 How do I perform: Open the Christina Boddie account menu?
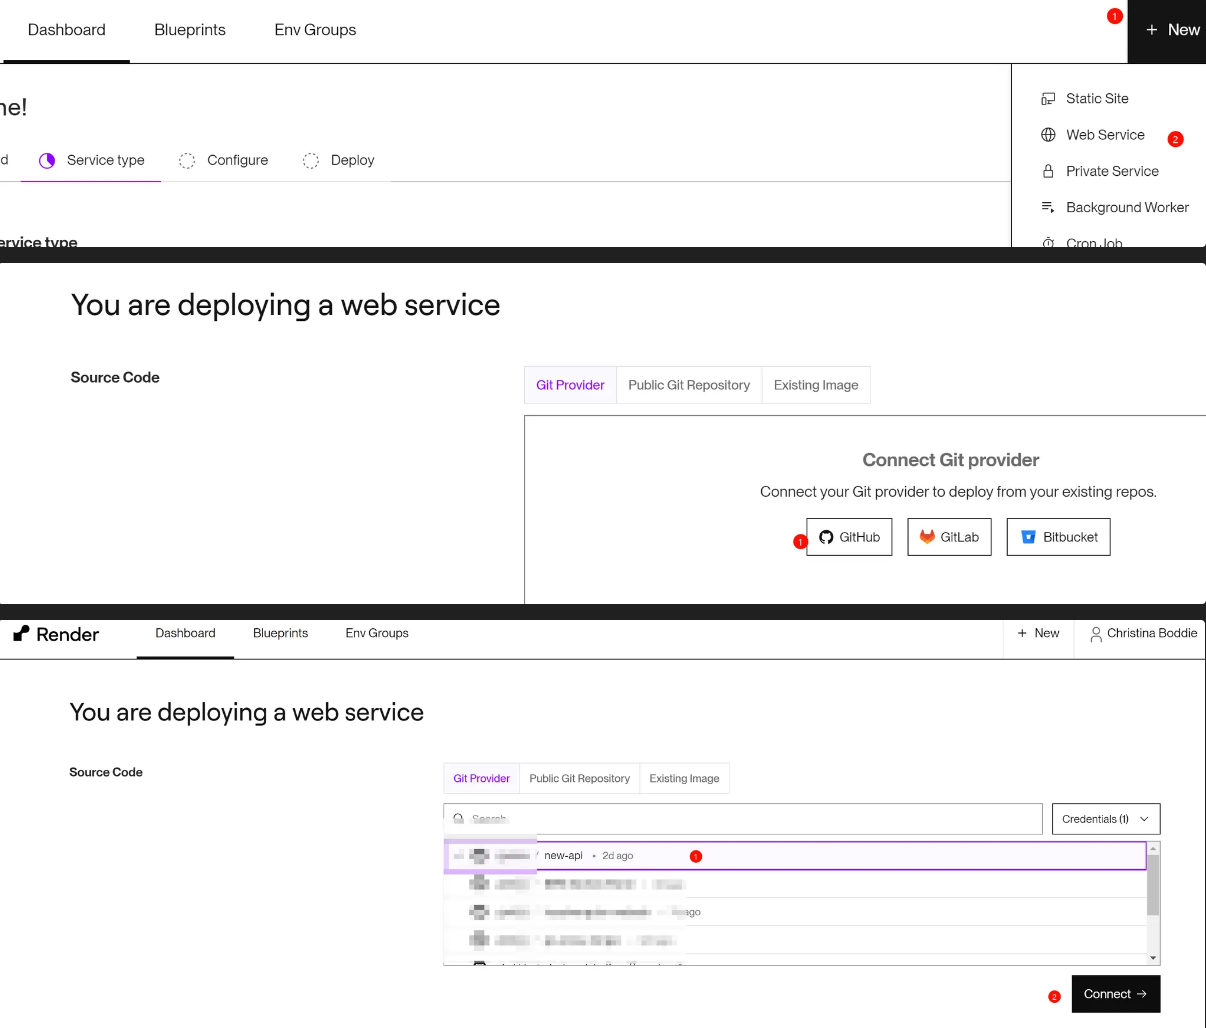tap(1143, 633)
